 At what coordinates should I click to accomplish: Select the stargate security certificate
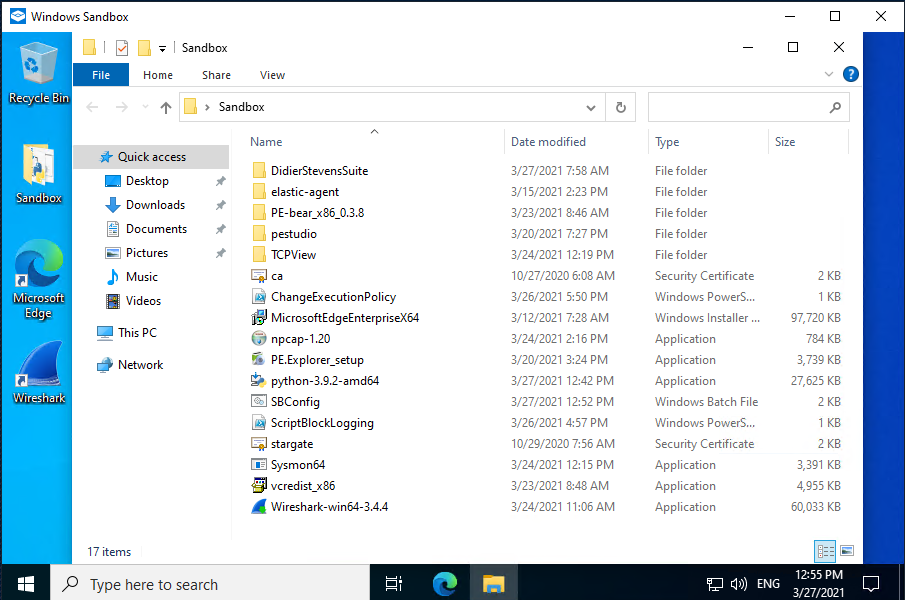(291, 444)
